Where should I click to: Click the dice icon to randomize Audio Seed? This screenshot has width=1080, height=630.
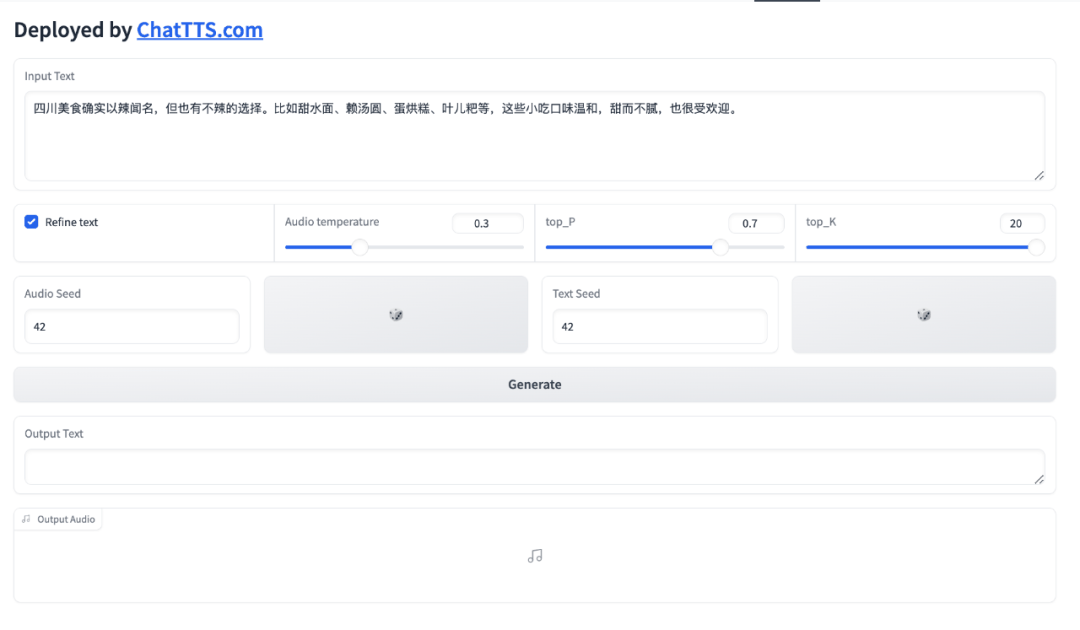396,314
